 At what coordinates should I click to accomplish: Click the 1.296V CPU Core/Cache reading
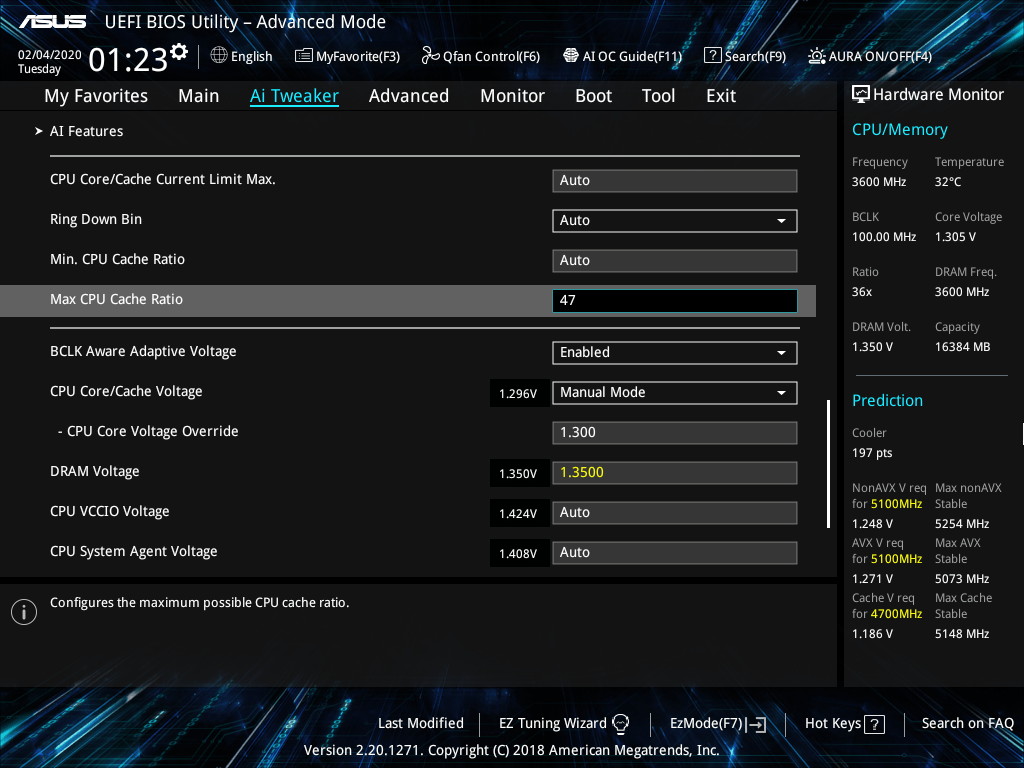point(518,393)
